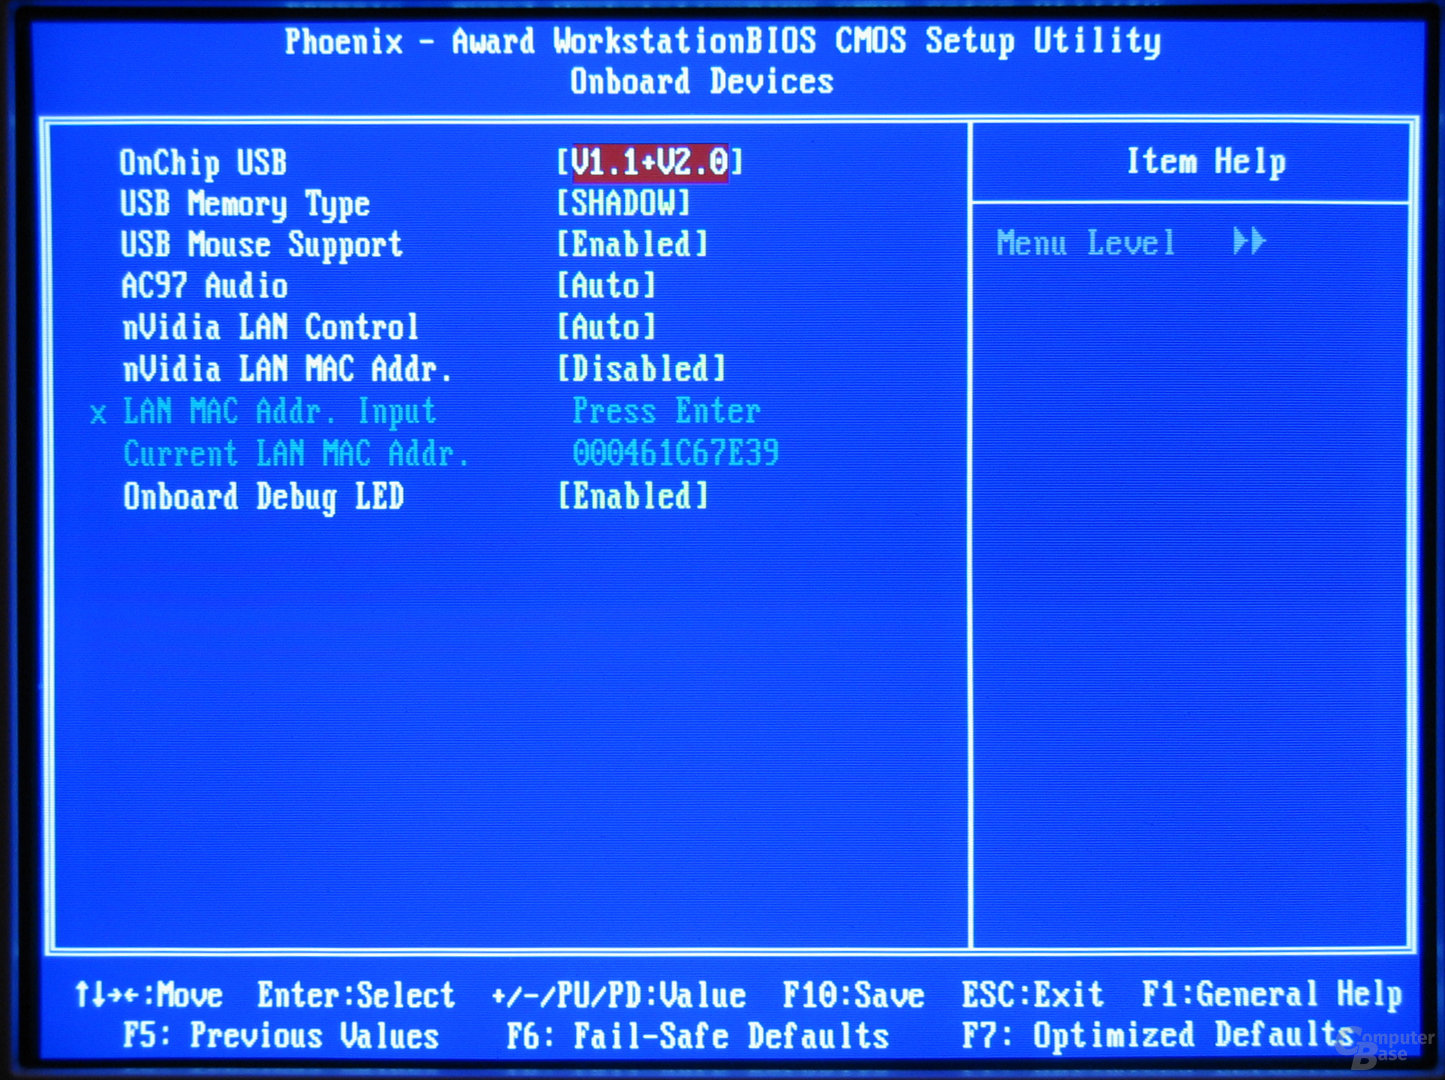1445x1080 pixels.
Task: Click the Enter:Select hint
Action: (x=356, y=995)
